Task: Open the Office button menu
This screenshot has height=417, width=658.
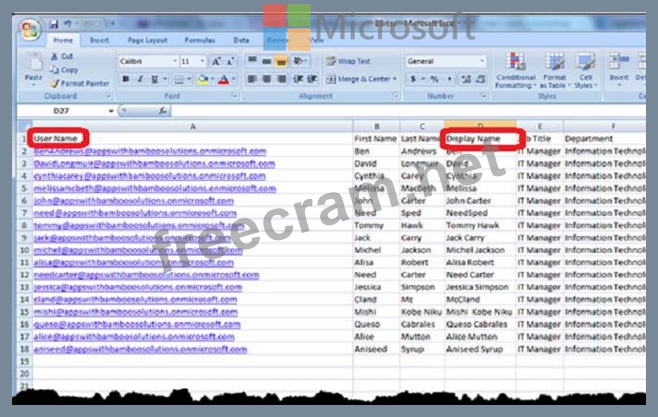Action: click(30, 30)
